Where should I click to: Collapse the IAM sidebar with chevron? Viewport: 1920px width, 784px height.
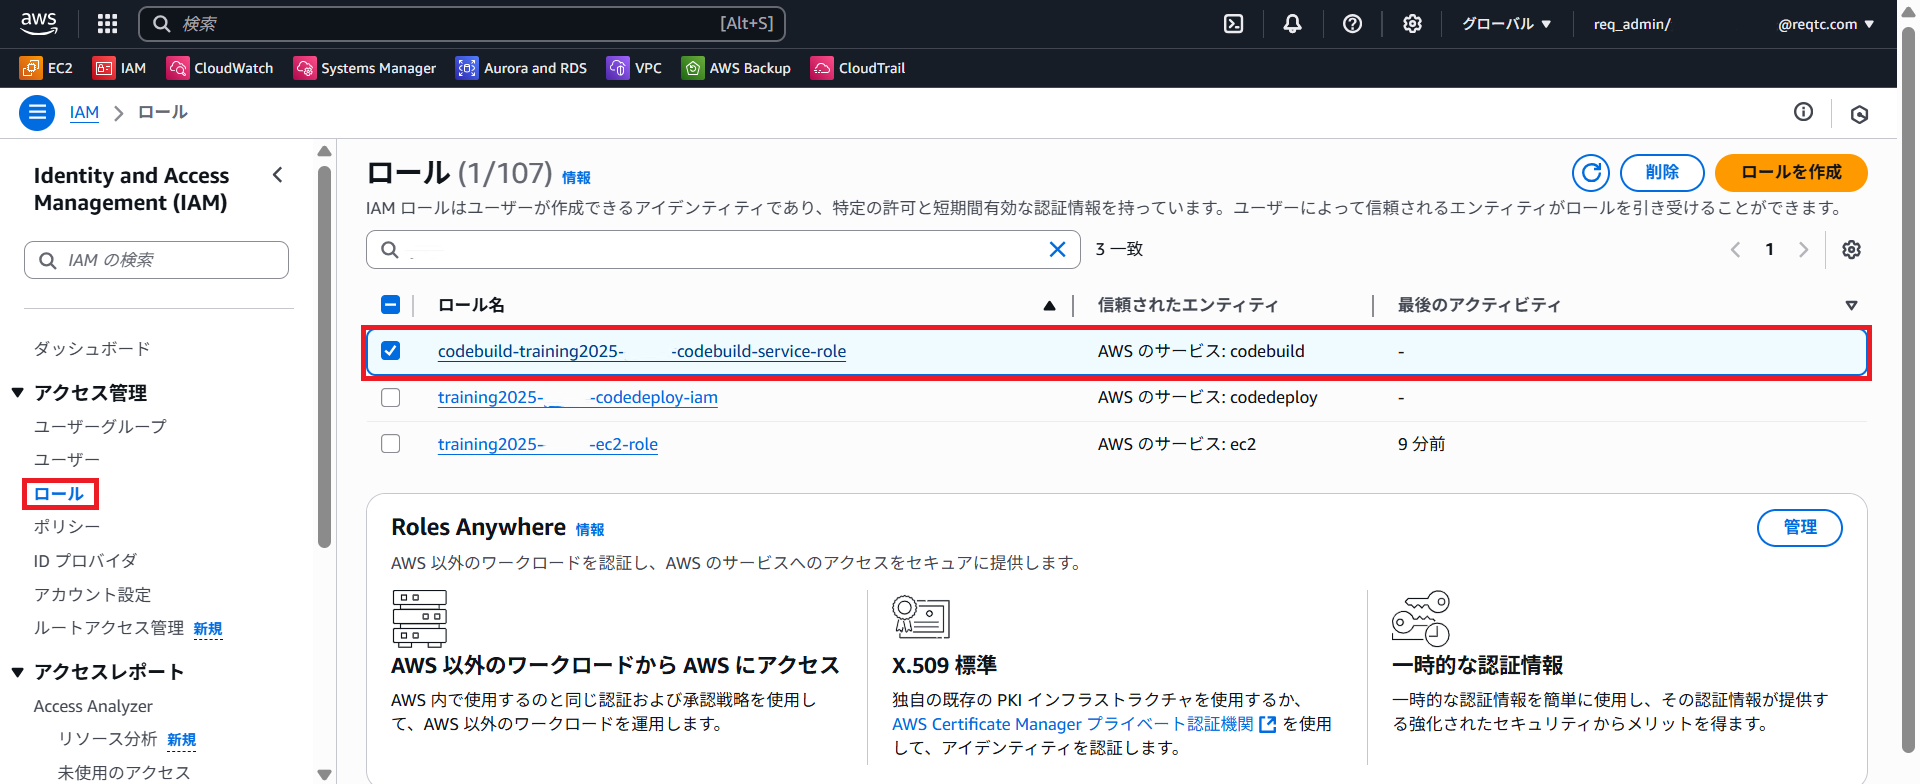tap(278, 175)
